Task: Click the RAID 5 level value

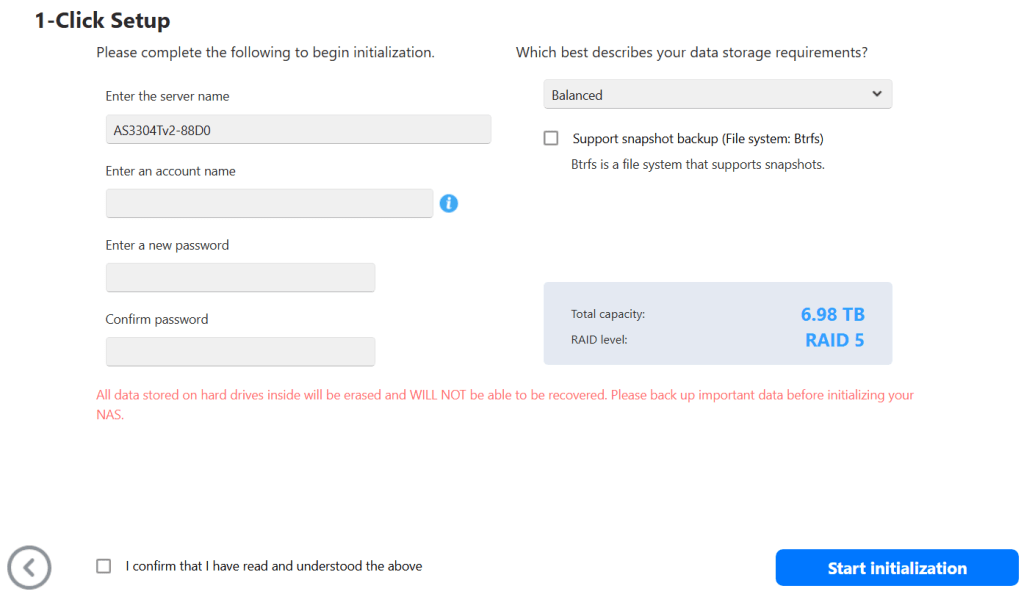Action: pos(834,340)
